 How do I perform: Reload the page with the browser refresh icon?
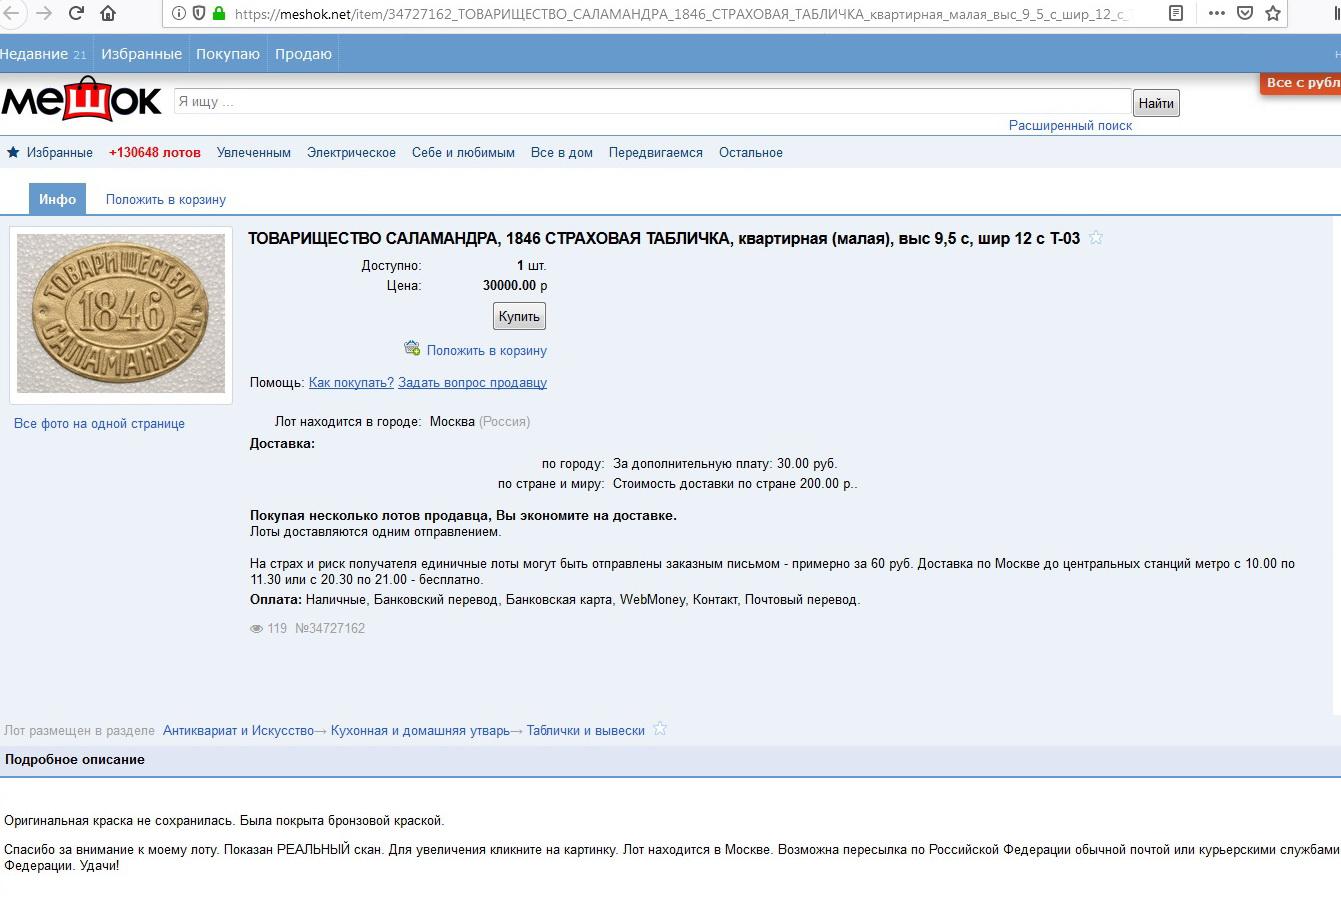click(76, 13)
